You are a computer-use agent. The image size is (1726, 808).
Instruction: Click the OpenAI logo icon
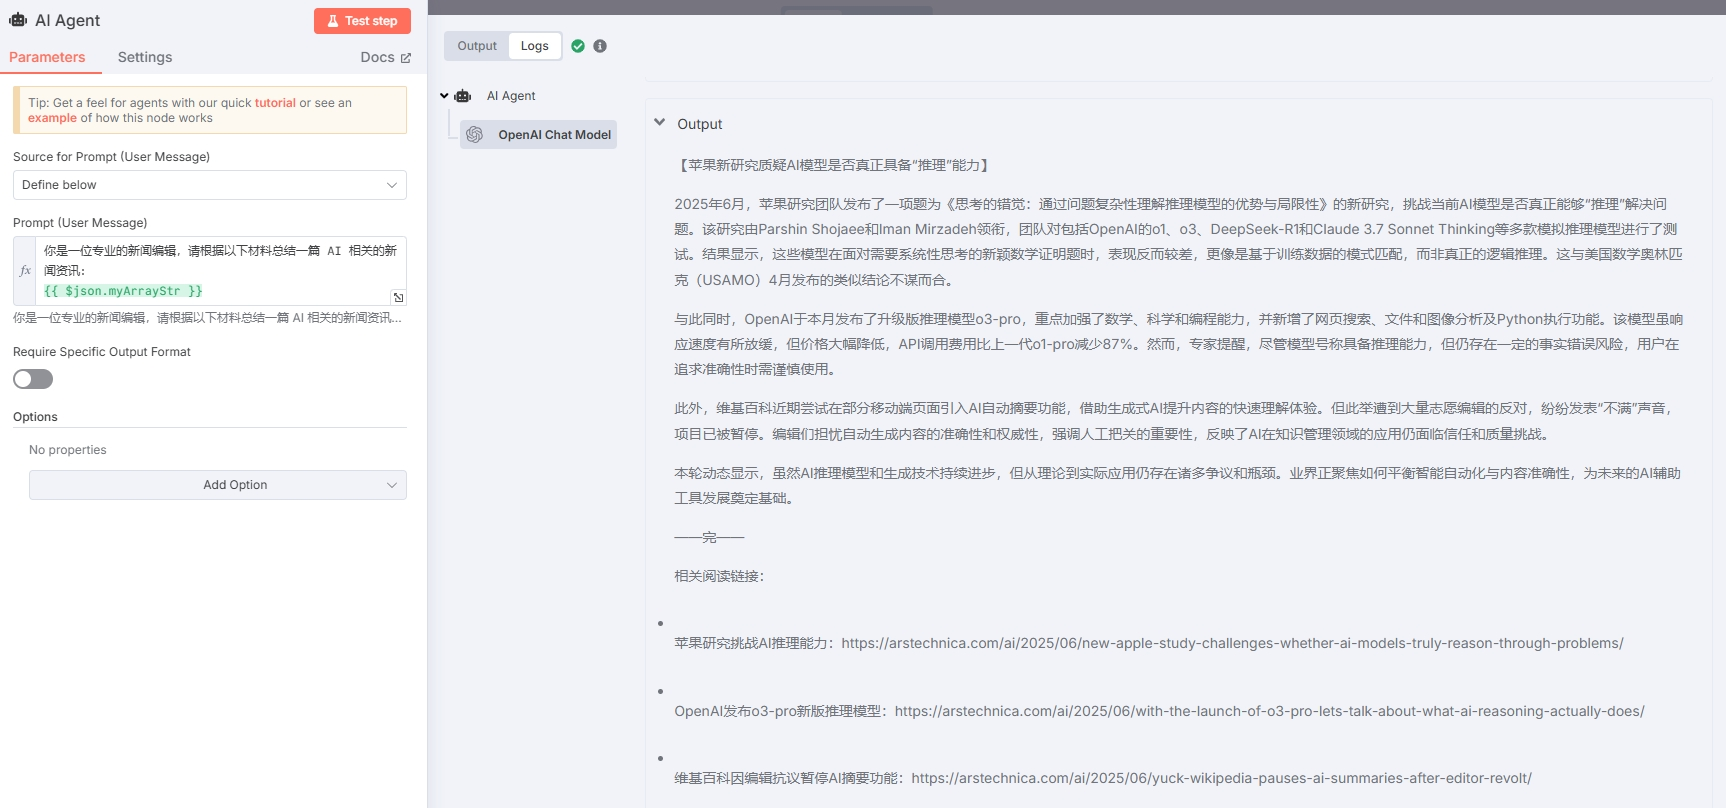pyautogui.click(x=475, y=135)
